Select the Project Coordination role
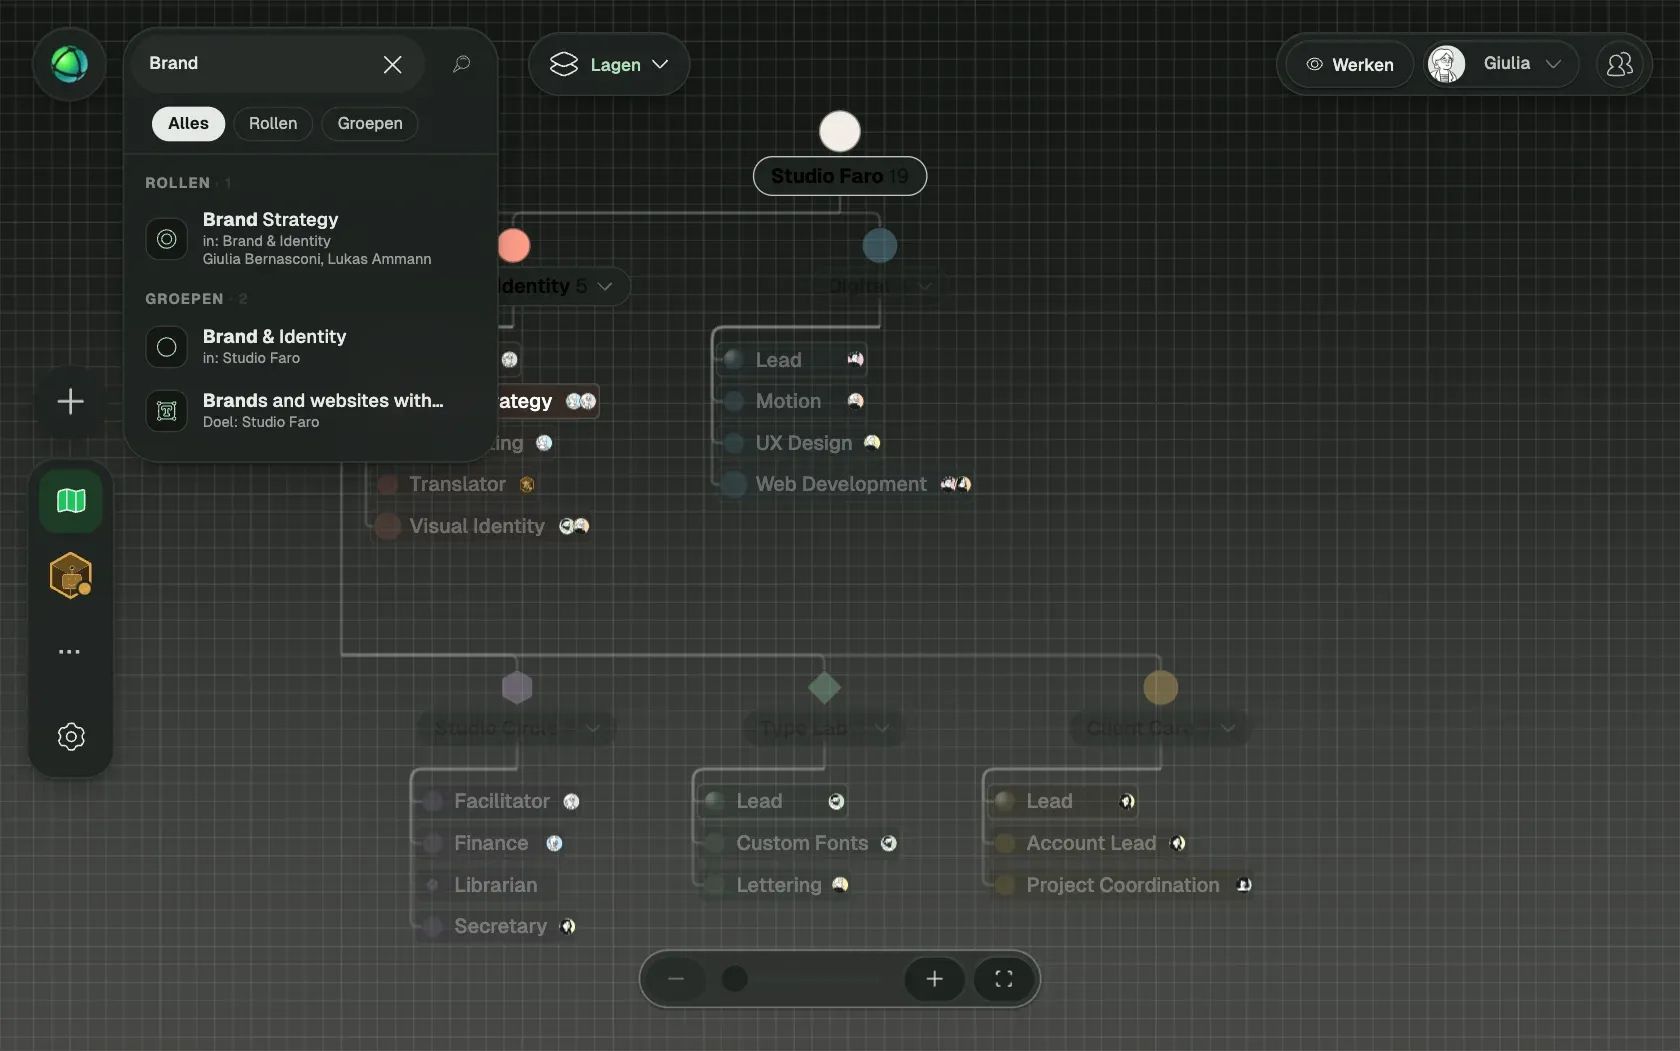 point(1120,885)
